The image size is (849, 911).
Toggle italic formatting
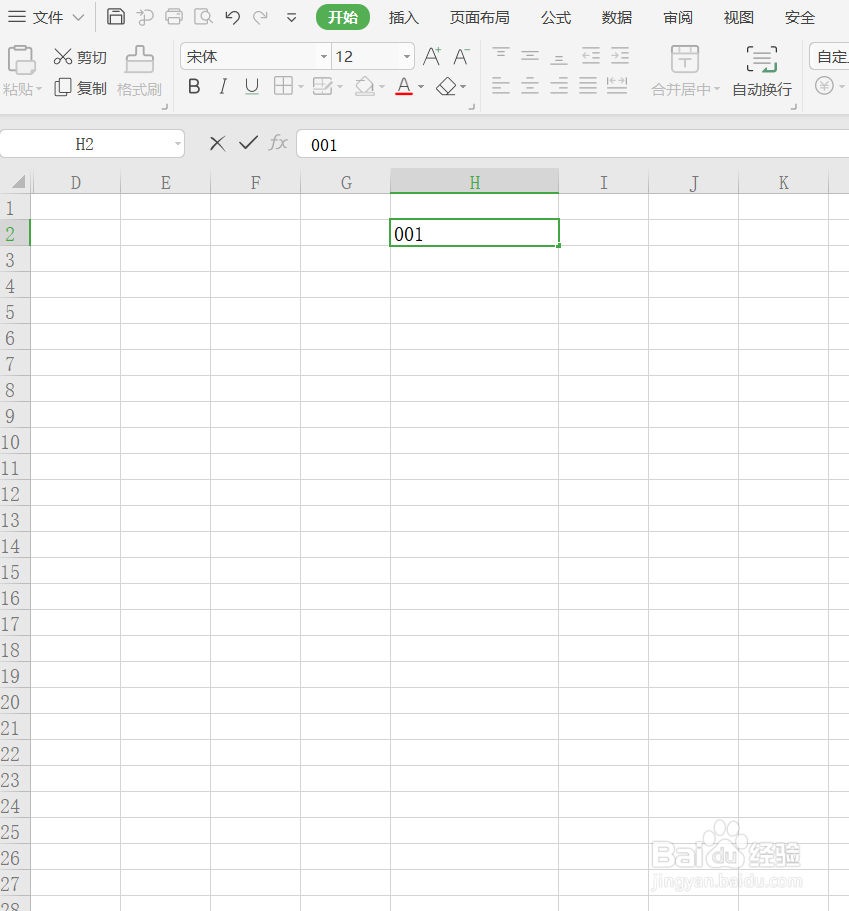click(x=223, y=87)
